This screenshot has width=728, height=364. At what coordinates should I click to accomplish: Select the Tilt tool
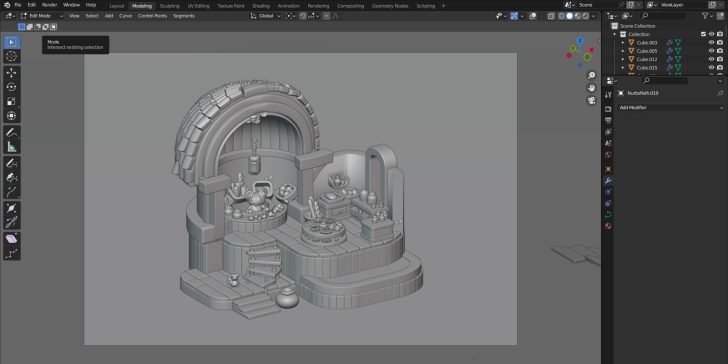click(12, 222)
